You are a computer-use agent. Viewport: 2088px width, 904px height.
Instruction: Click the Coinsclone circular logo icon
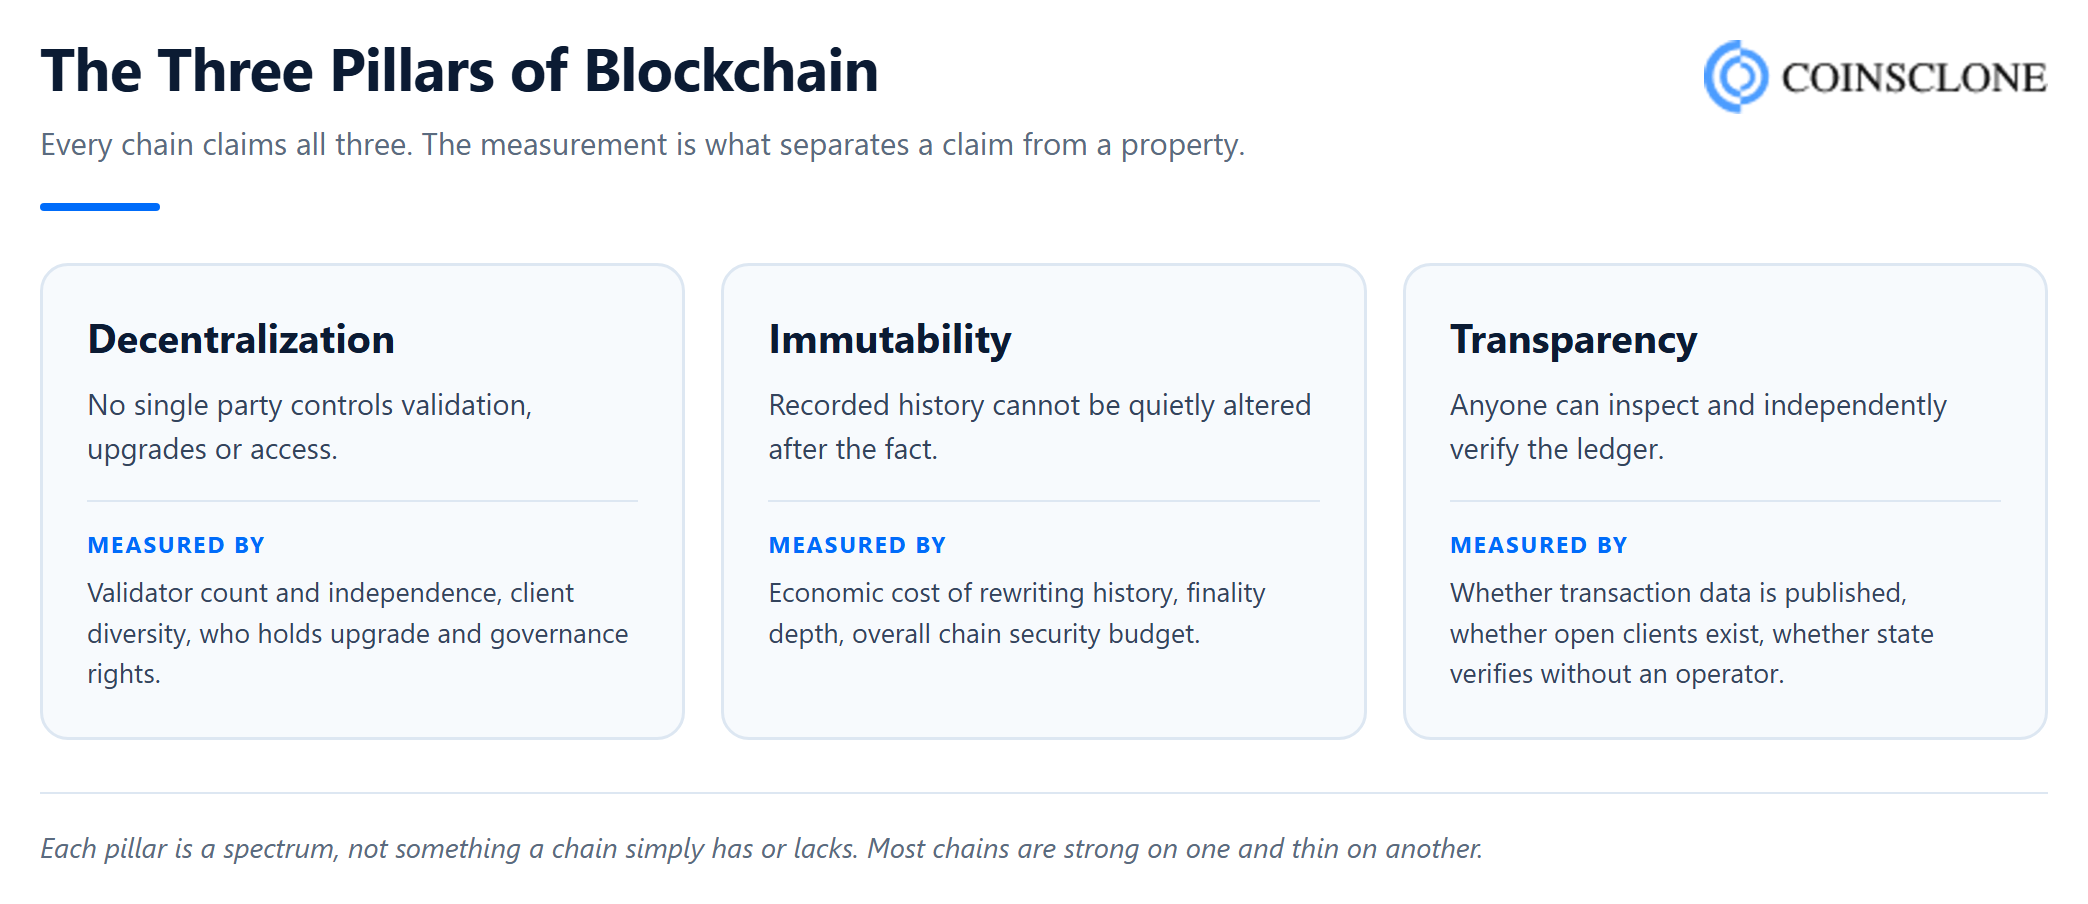(1736, 76)
